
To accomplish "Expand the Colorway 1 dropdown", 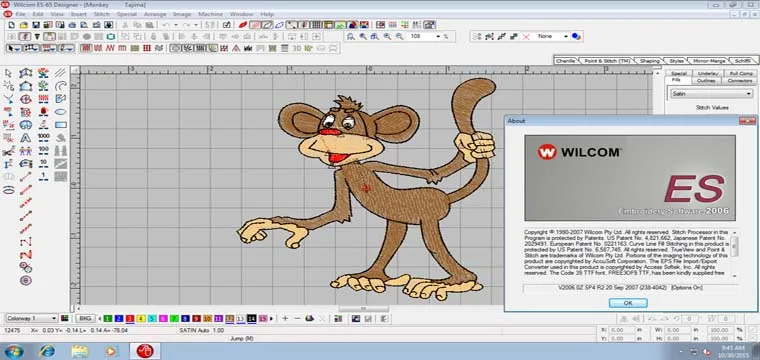I will pos(32,318).
